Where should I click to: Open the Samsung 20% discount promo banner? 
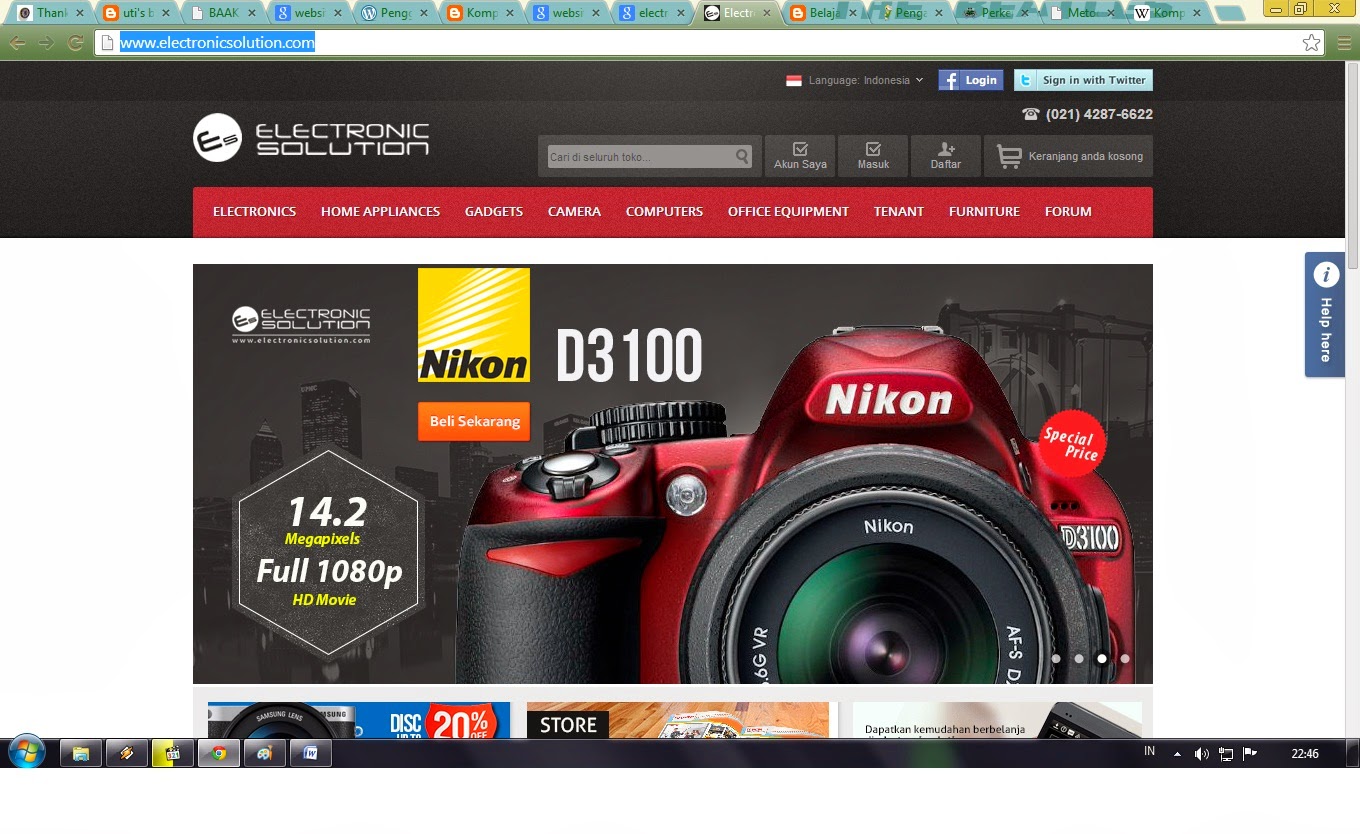click(x=359, y=720)
